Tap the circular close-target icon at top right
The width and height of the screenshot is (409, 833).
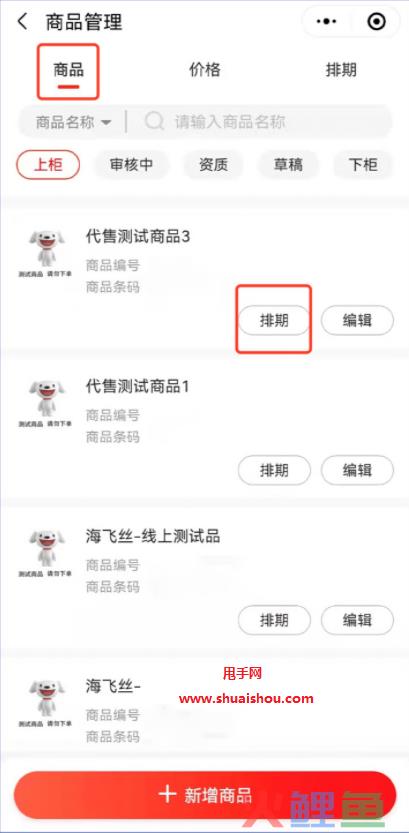pos(377,22)
